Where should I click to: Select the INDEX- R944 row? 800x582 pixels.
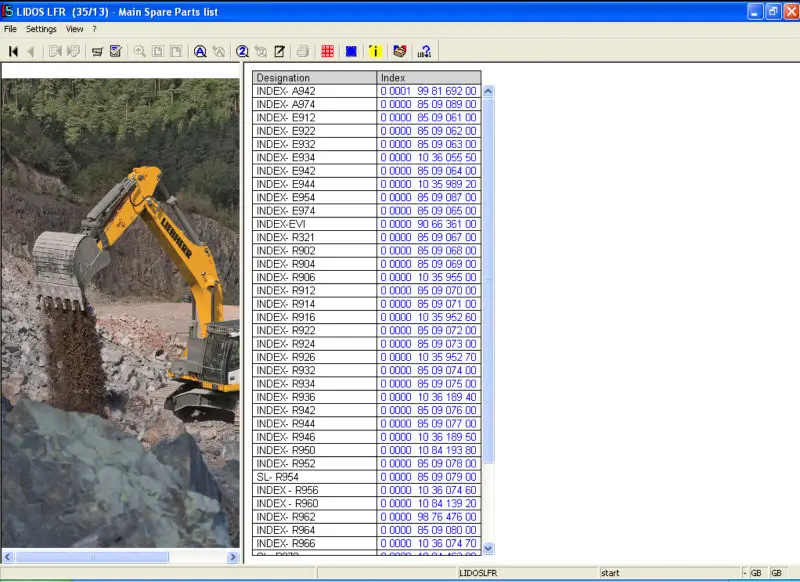(366, 424)
